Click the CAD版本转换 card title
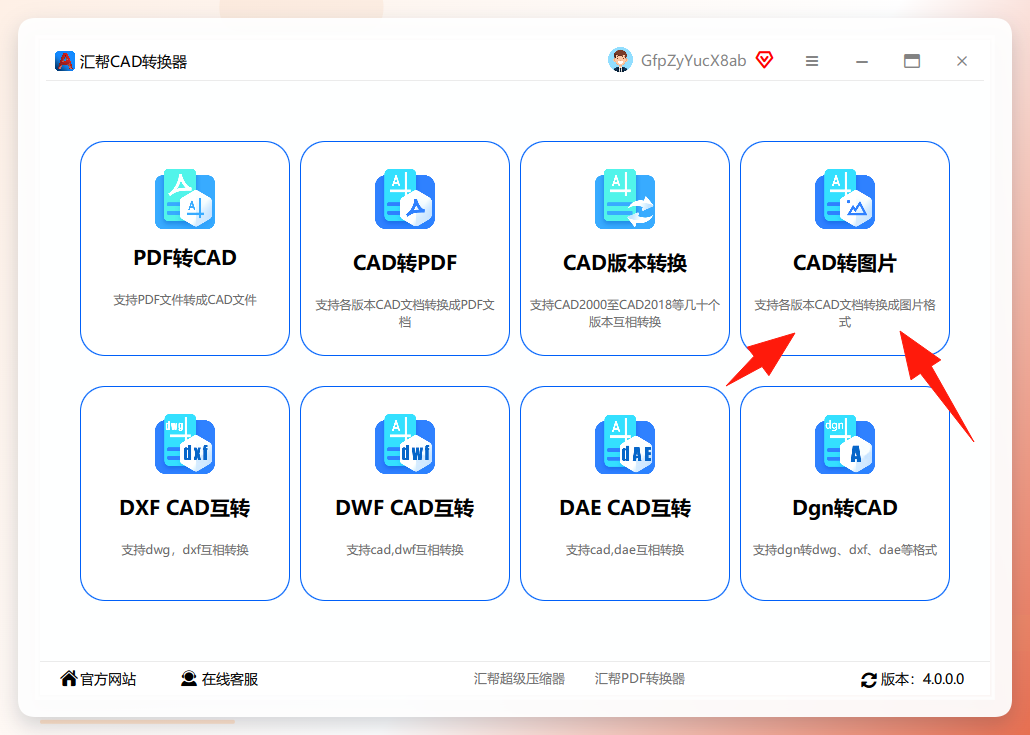1030x735 pixels. (625, 263)
